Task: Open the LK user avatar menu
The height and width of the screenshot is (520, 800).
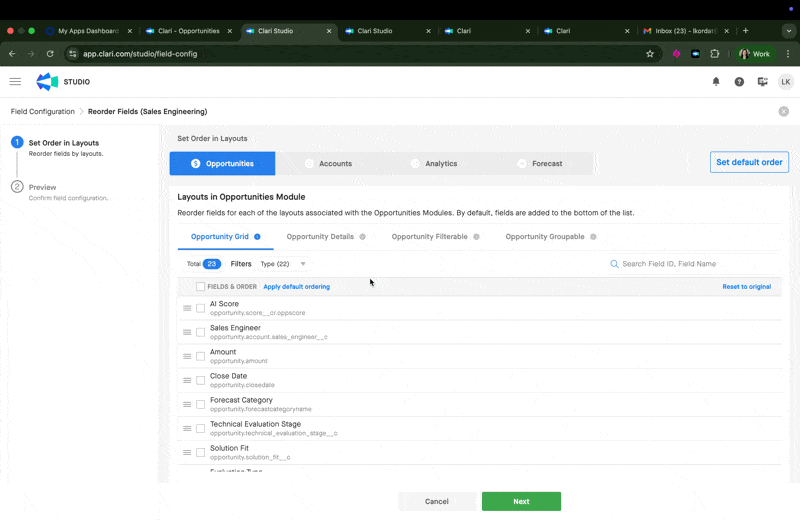Action: pyautogui.click(x=786, y=82)
